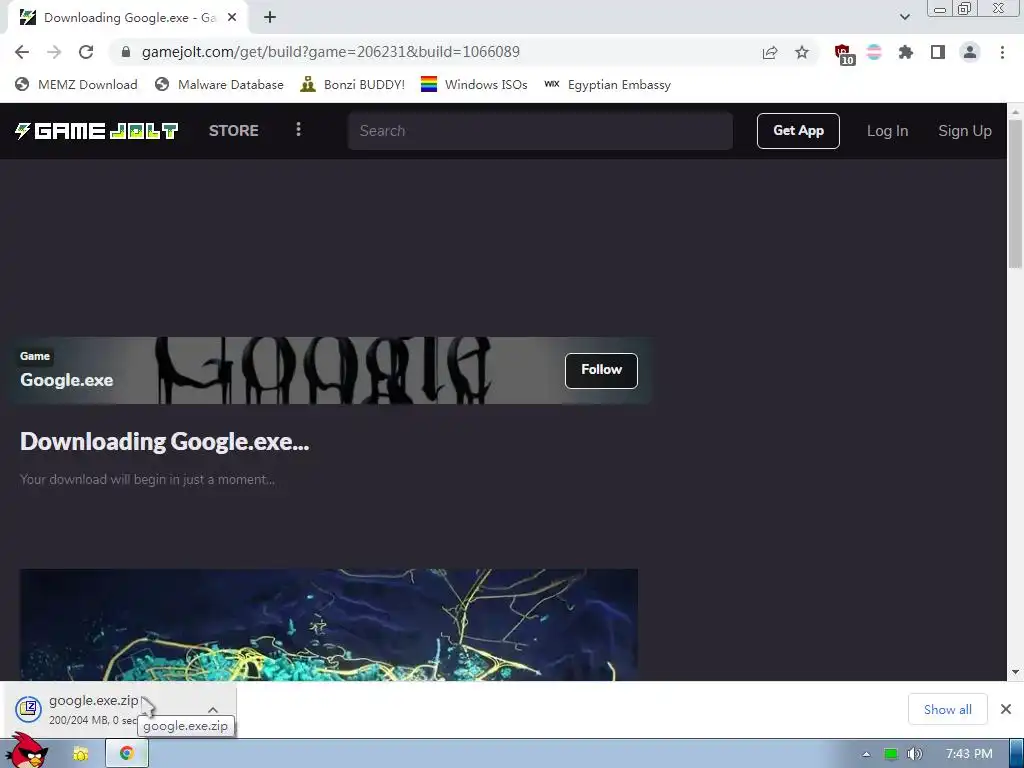Screen dimensions: 1024x768
Task: Open the Extensions puzzle piece menu
Action: pos(905,52)
